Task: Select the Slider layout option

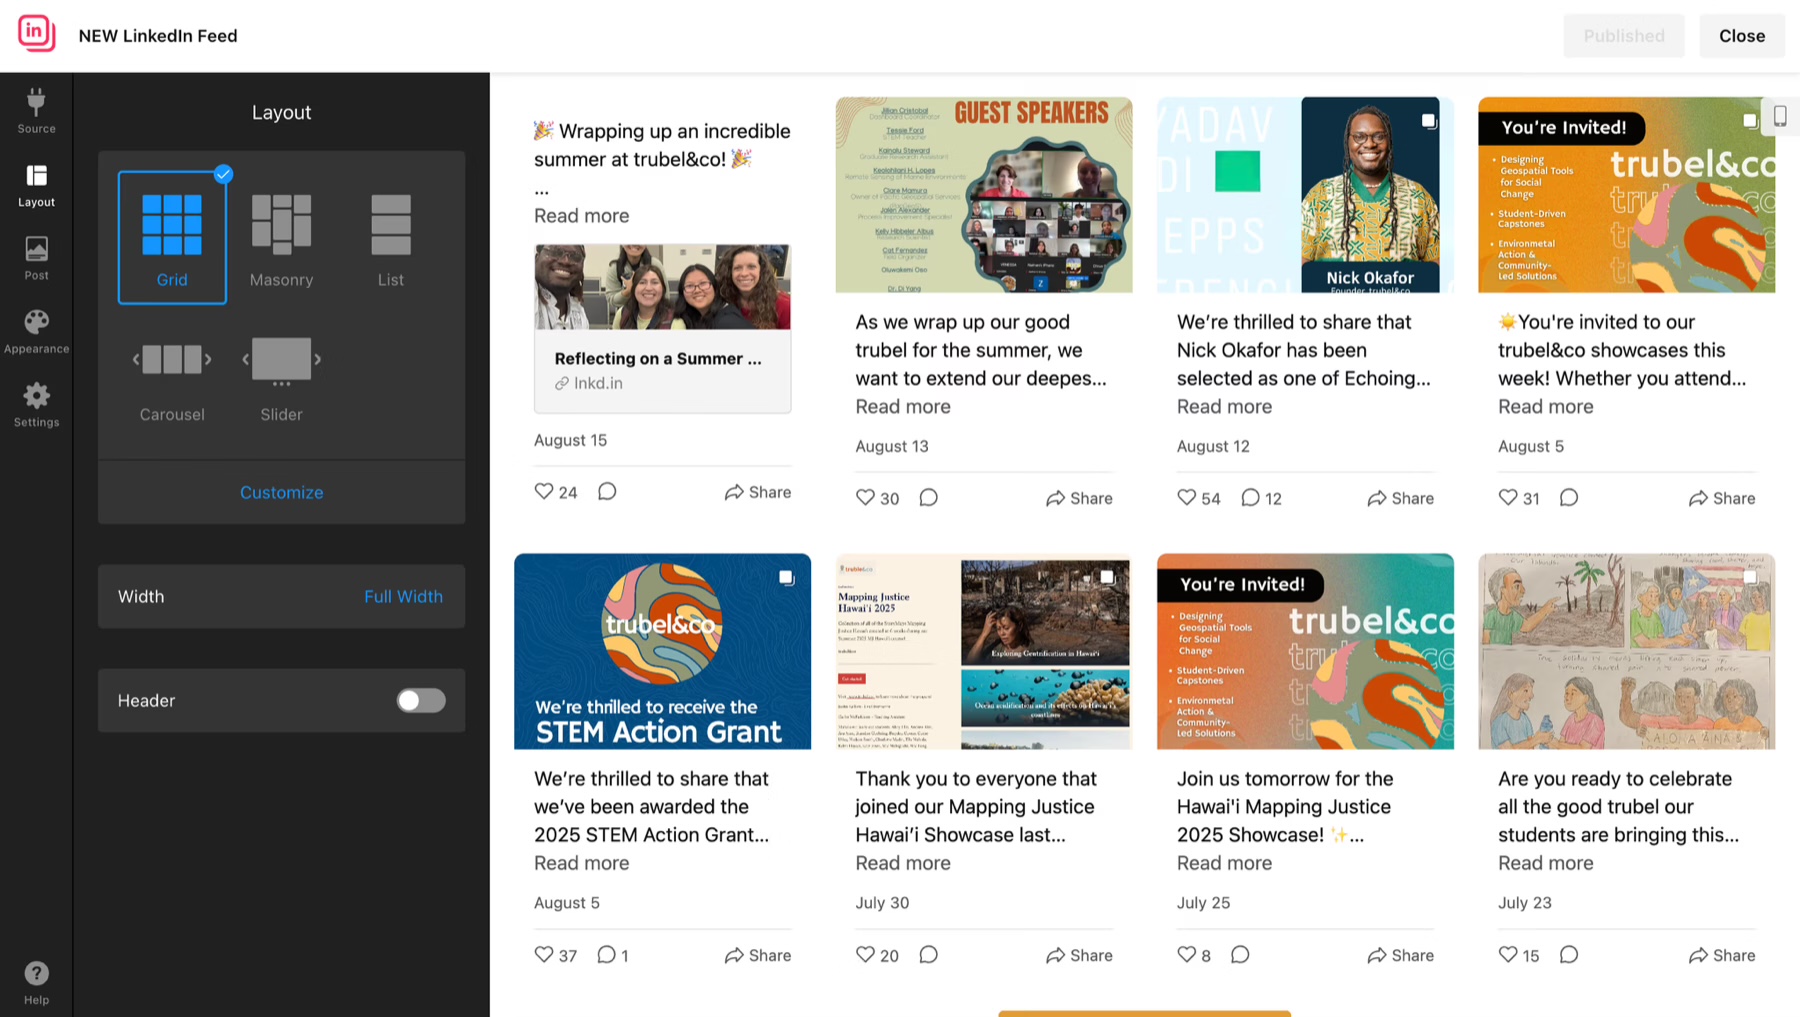Action: point(281,378)
